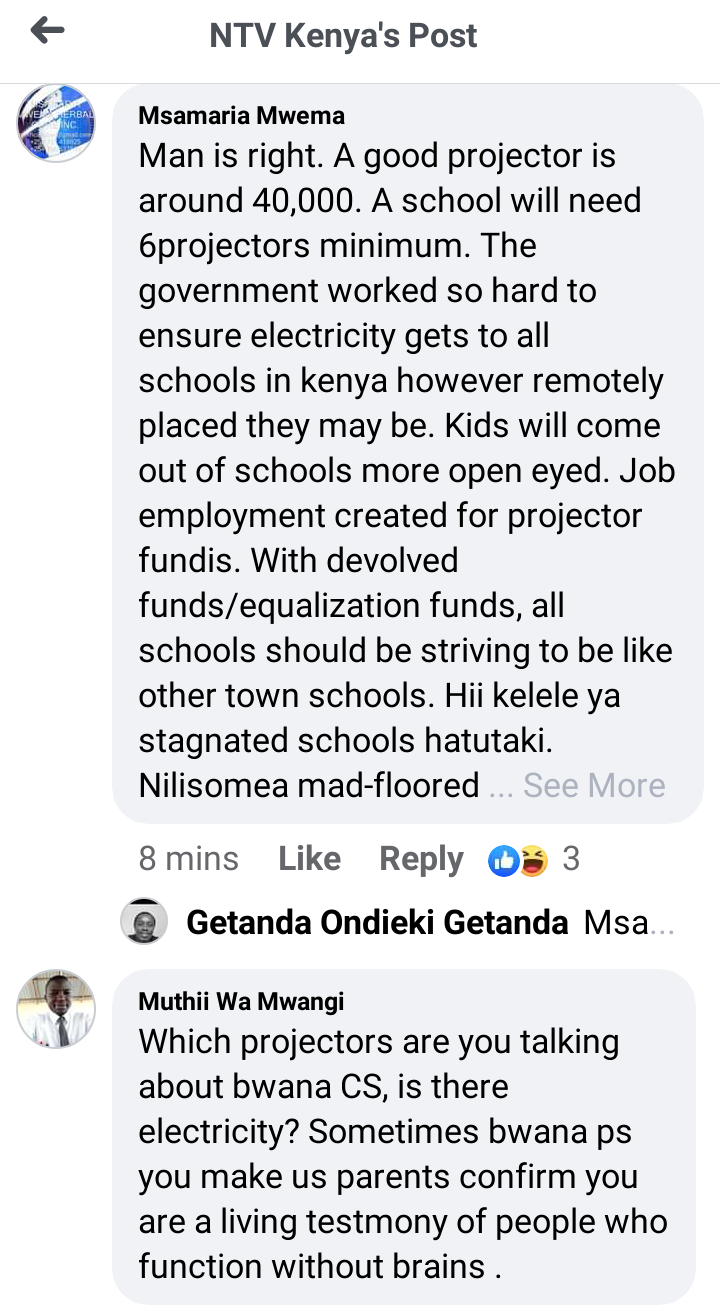Tap Getanda Ondieki Getanda's small avatar
720x1315 pixels.
coord(144,921)
